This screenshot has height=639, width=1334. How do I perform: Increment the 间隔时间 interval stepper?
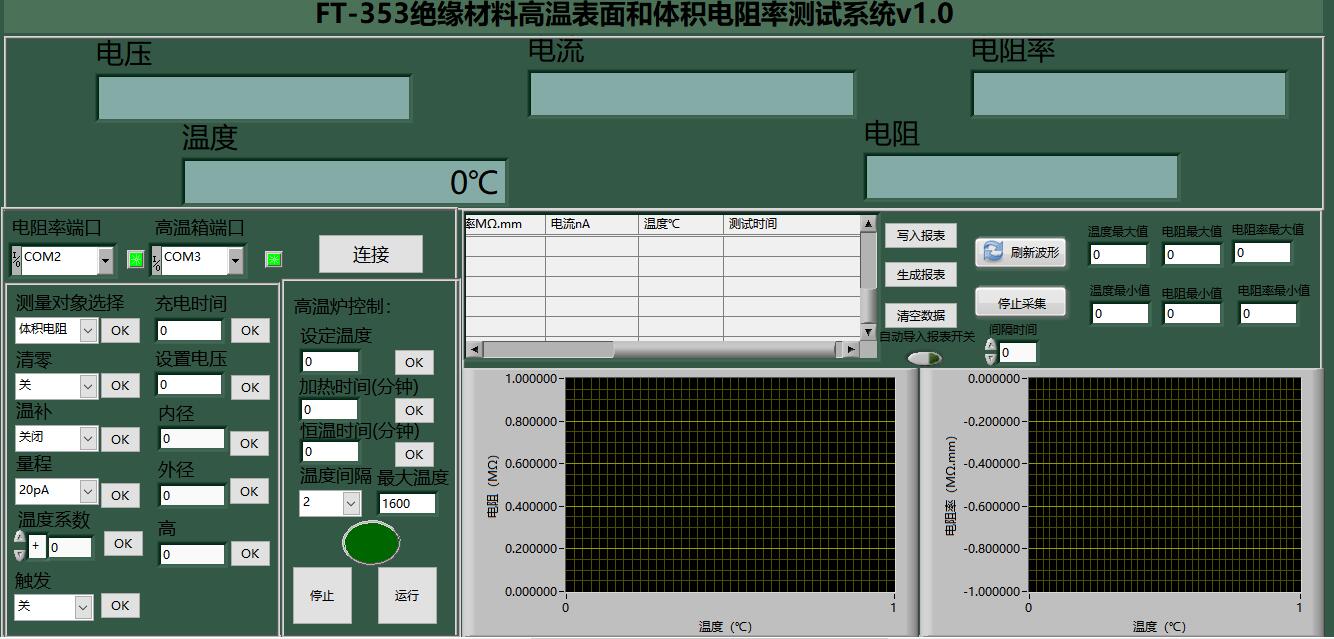tap(990, 346)
